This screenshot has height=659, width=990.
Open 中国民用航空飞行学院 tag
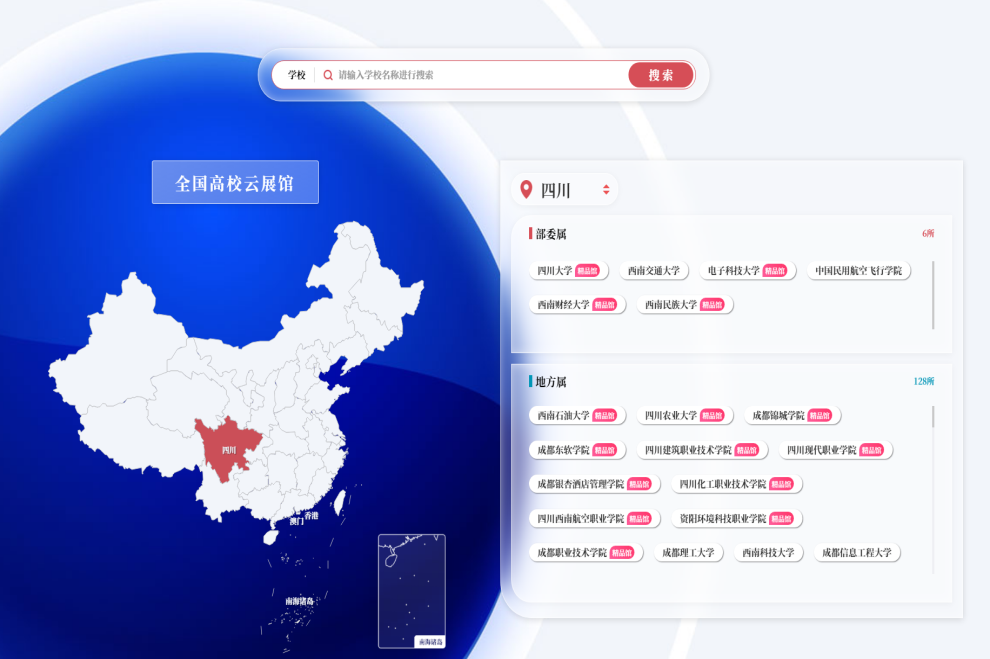tap(858, 271)
